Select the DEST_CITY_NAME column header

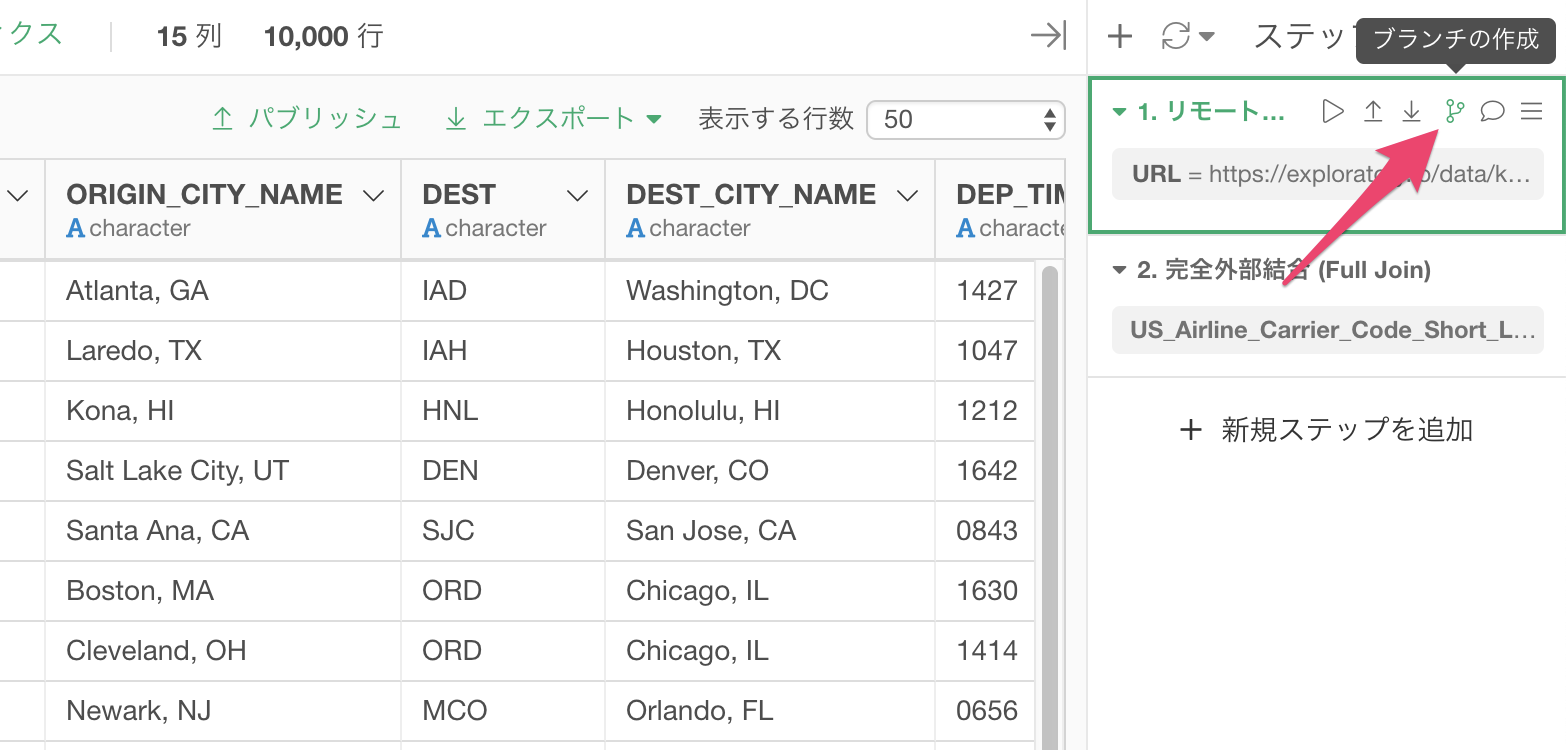pyautogui.click(x=751, y=194)
